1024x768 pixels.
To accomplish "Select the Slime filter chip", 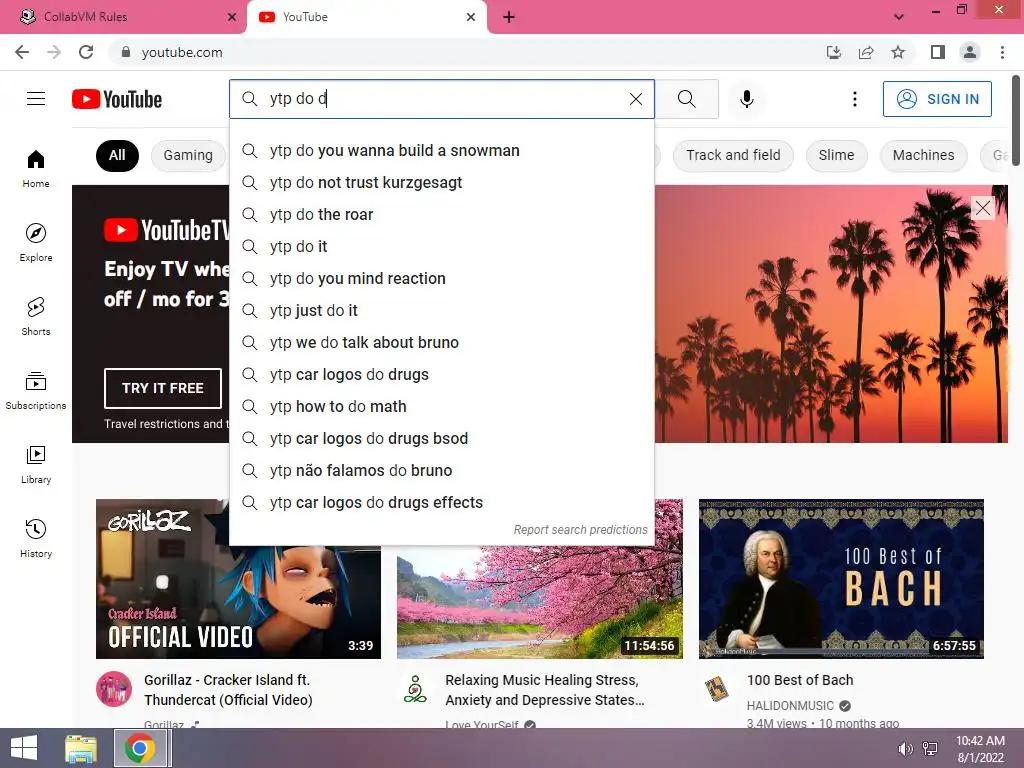I will pos(836,155).
